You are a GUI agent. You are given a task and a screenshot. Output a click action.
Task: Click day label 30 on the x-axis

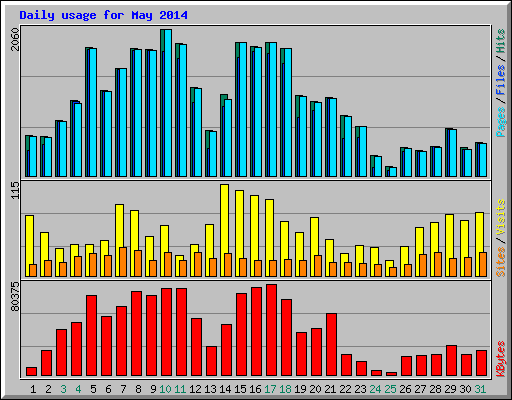pos(465,389)
